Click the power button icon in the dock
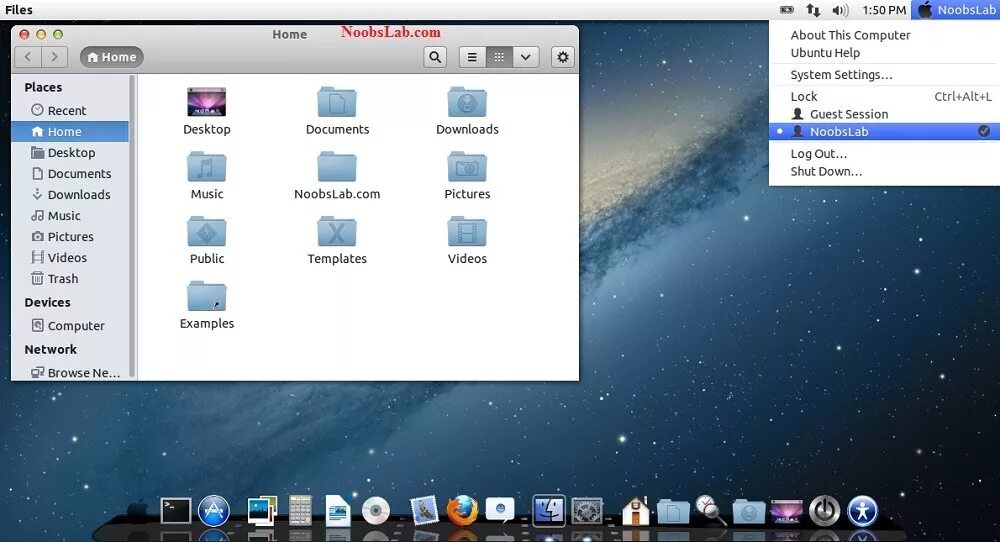 (825, 511)
